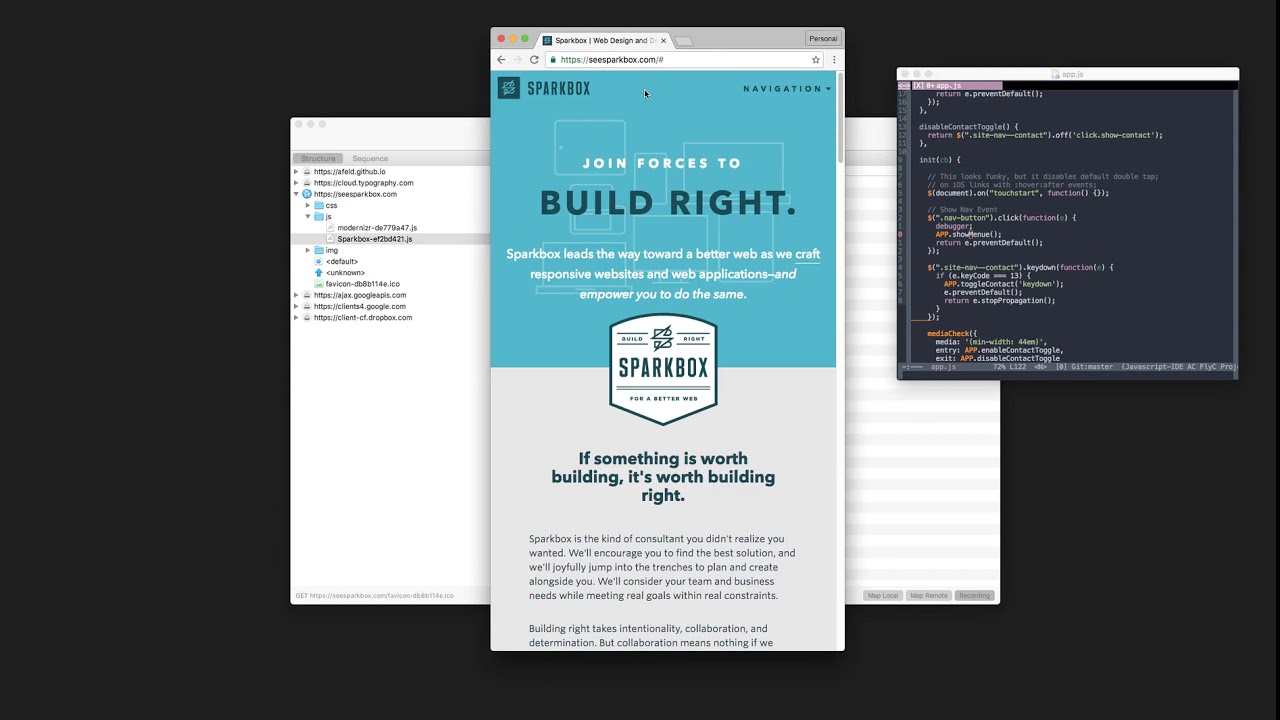Select the Structure tab
Image resolution: width=1280 pixels, height=720 pixels.
coord(318,159)
